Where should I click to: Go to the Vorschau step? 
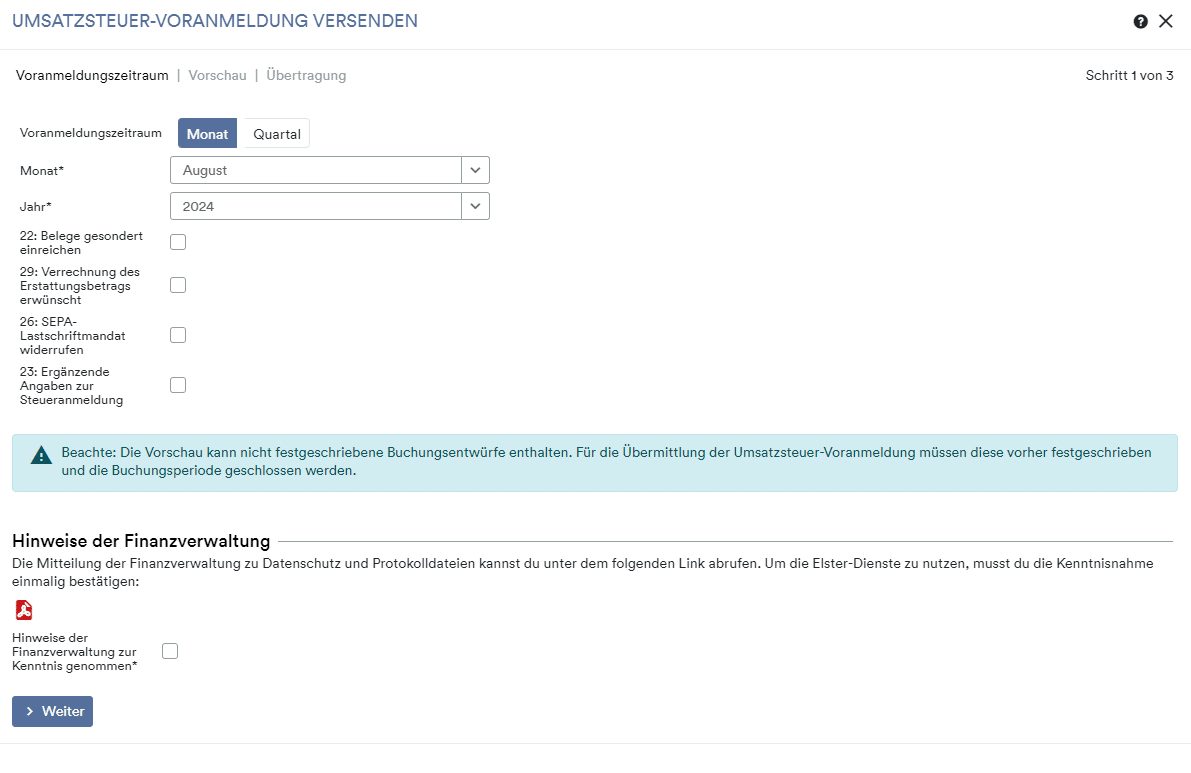pyautogui.click(x=217, y=75)
